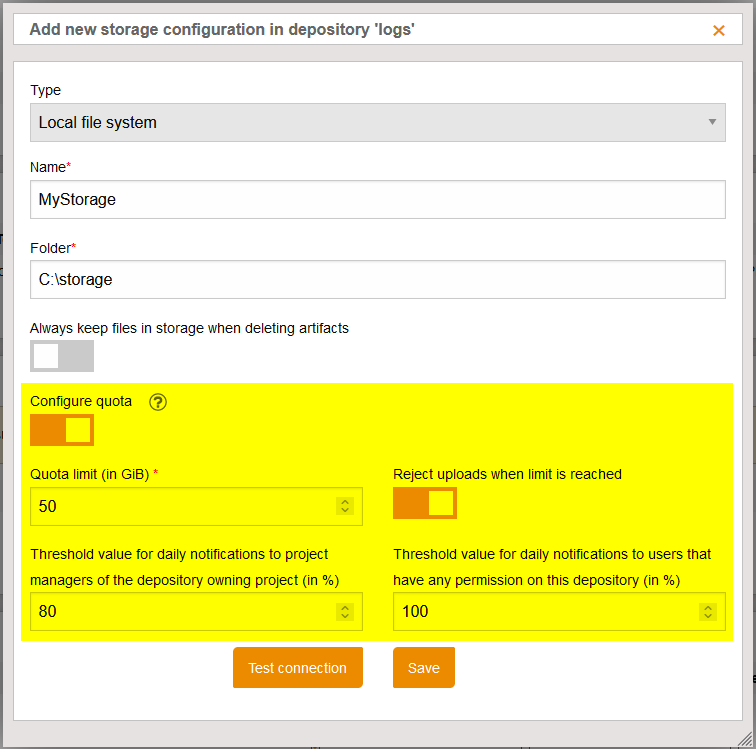Close the storage configuration dialog

(718, 30)
